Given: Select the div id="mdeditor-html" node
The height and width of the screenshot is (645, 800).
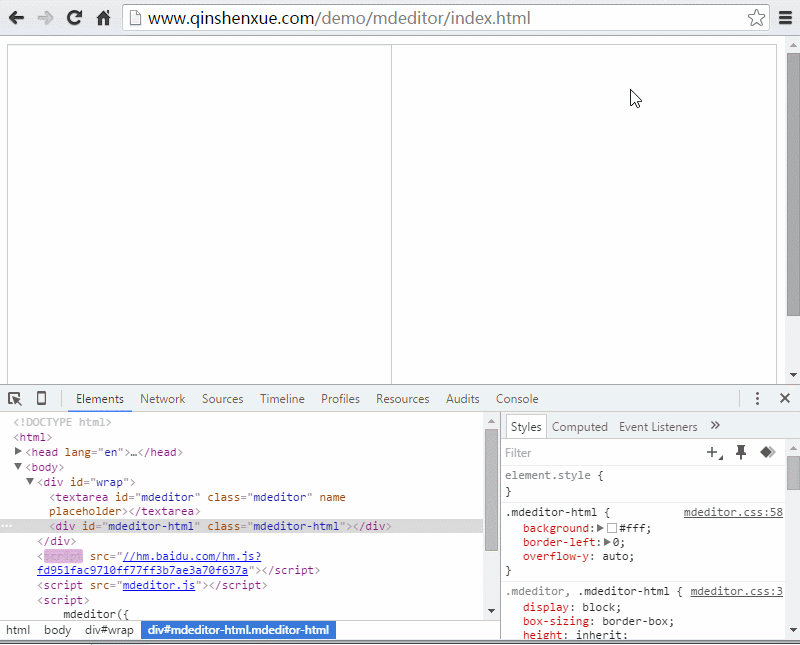Looking at the screenshot, I should click(220, 526).
